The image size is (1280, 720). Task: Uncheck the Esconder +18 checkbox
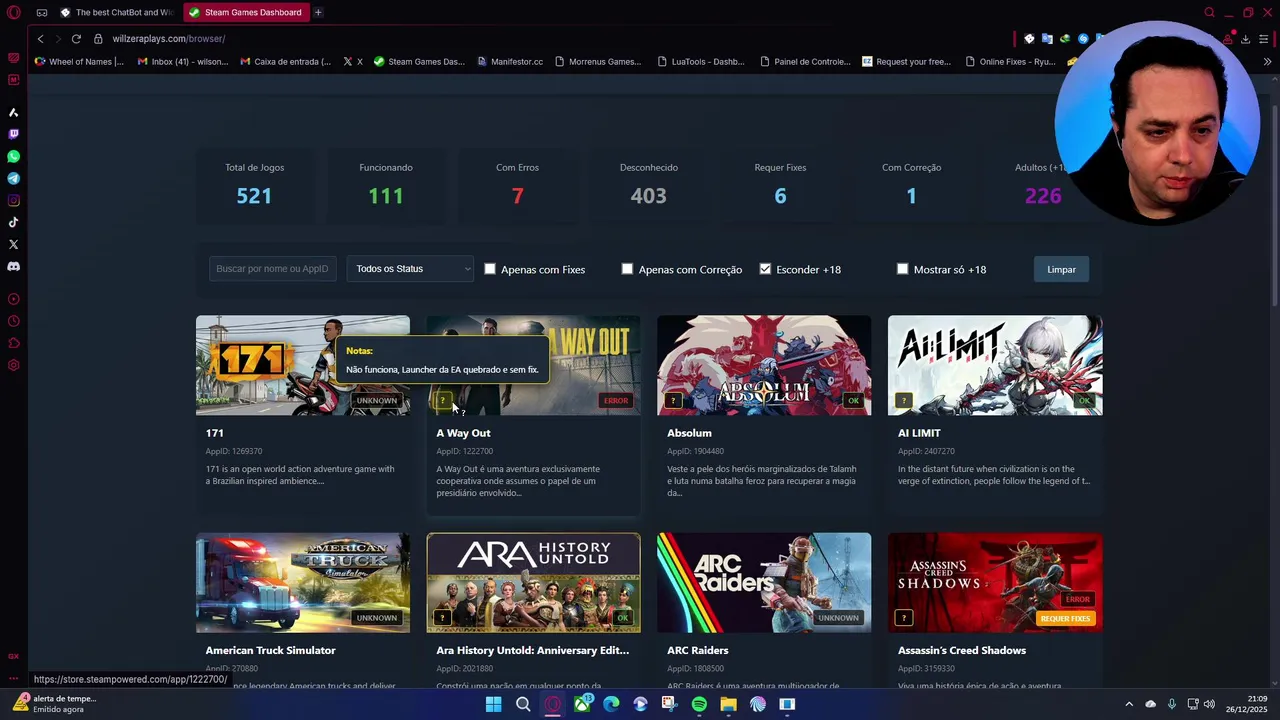pos(765,269)
